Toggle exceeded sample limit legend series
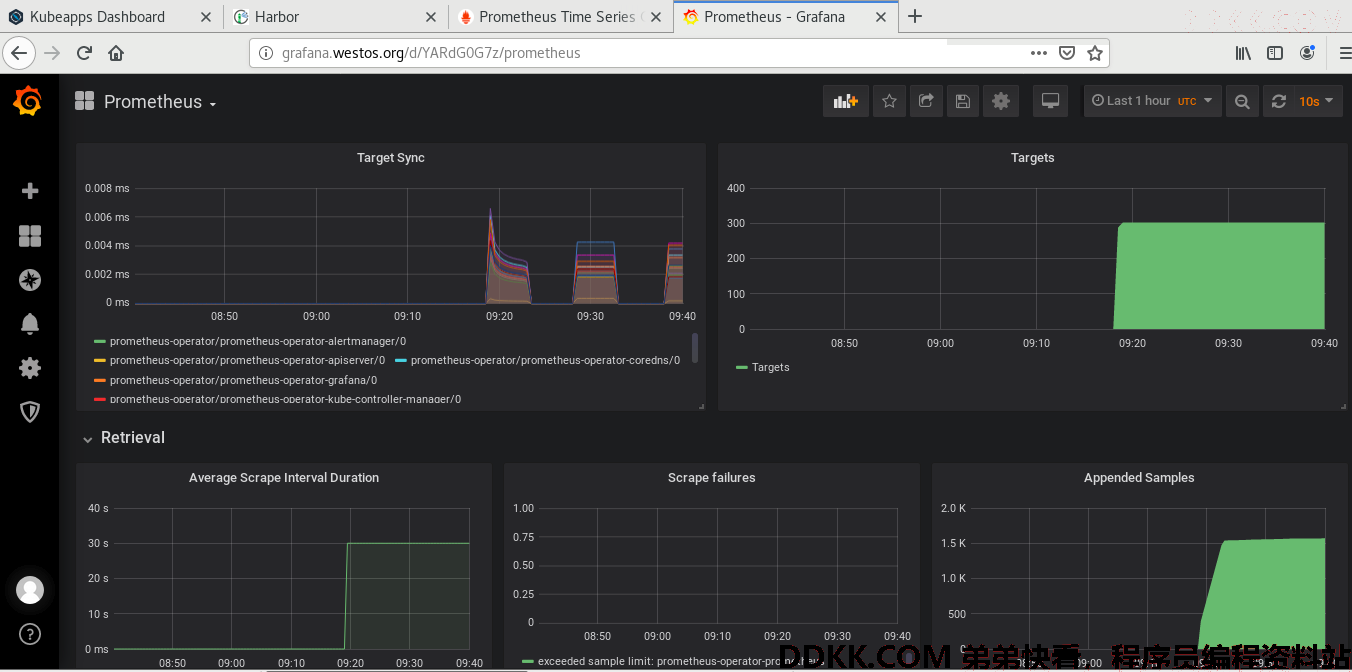Viewport: 1352px width, 672px height. click(x=680, y=661)
